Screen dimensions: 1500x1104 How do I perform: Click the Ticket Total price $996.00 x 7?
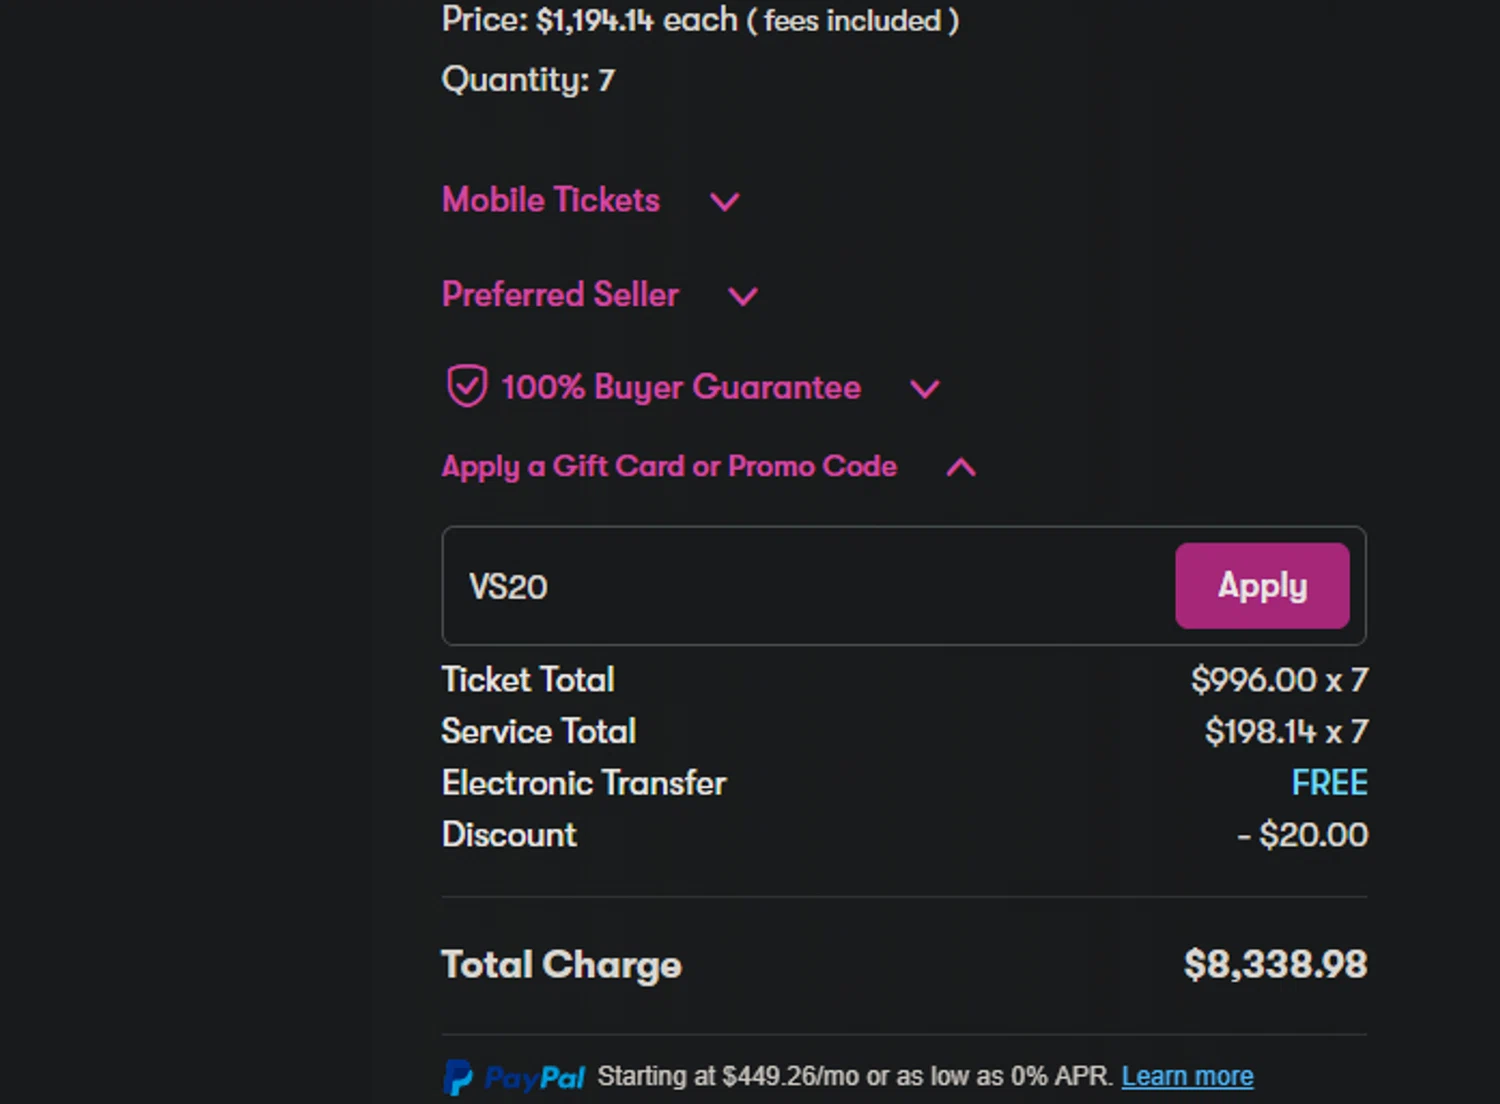pos(1279,680)
